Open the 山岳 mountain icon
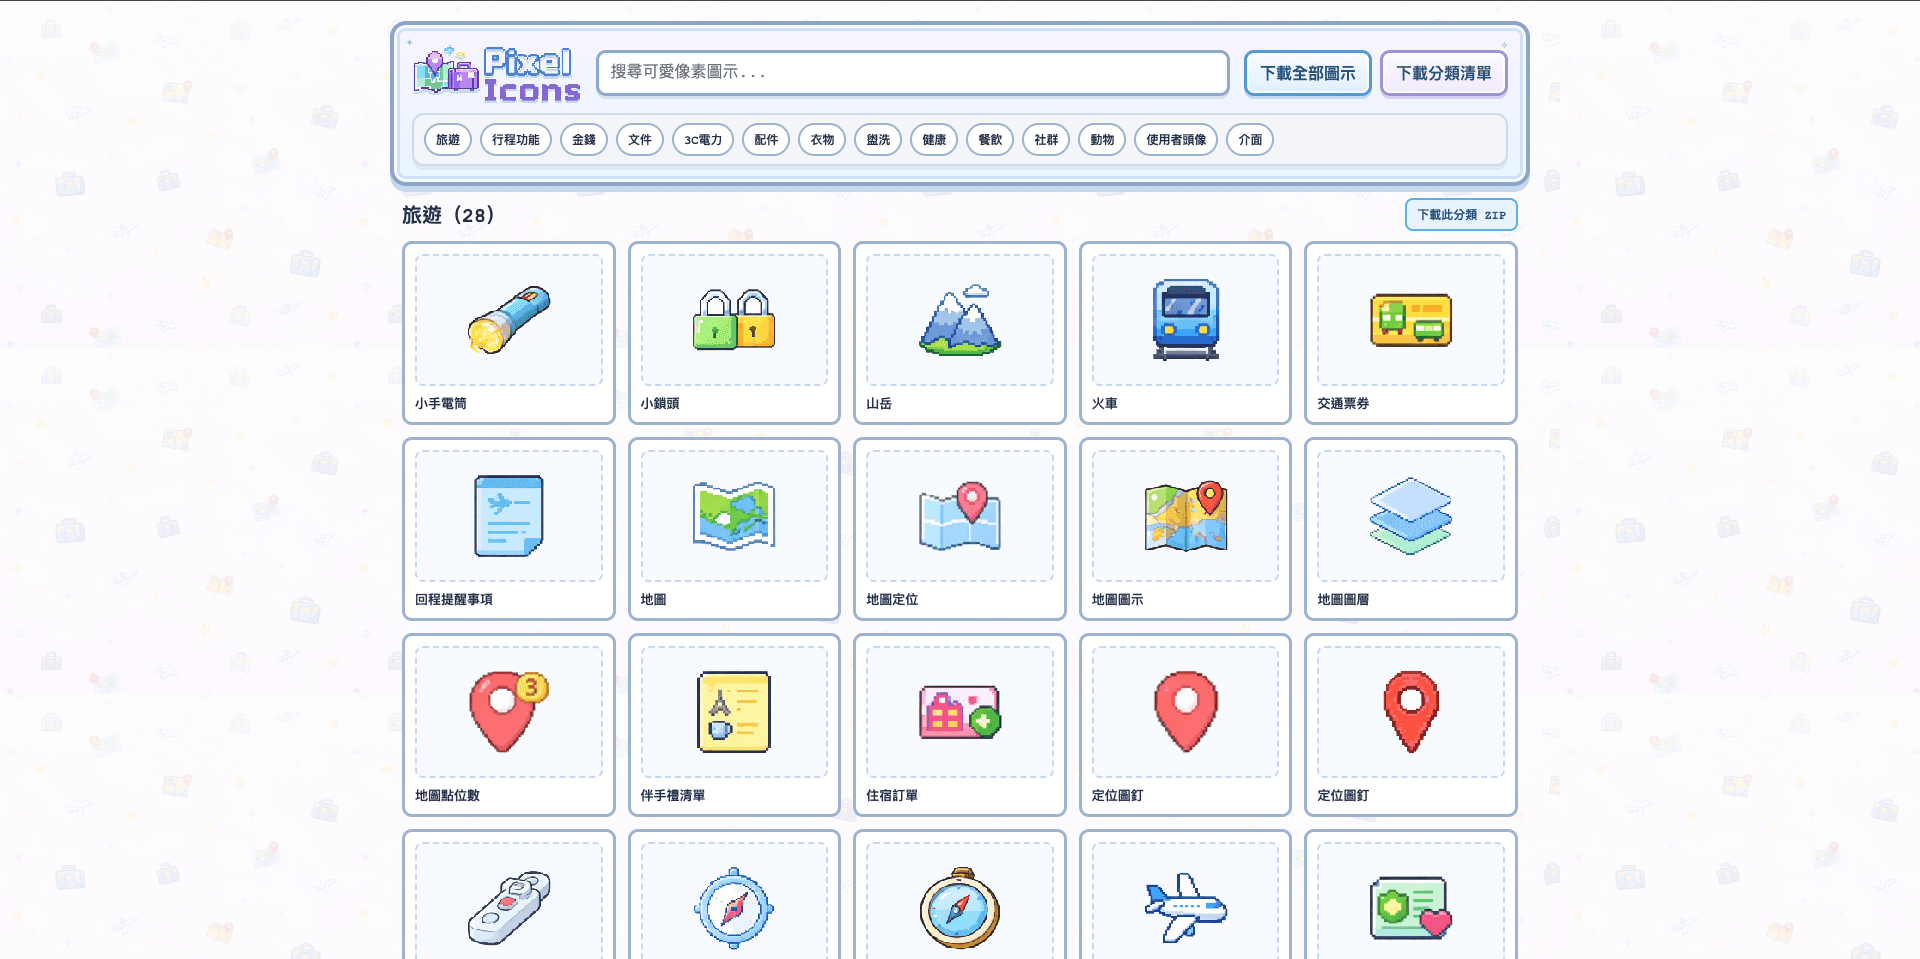 tap(959, 320)
